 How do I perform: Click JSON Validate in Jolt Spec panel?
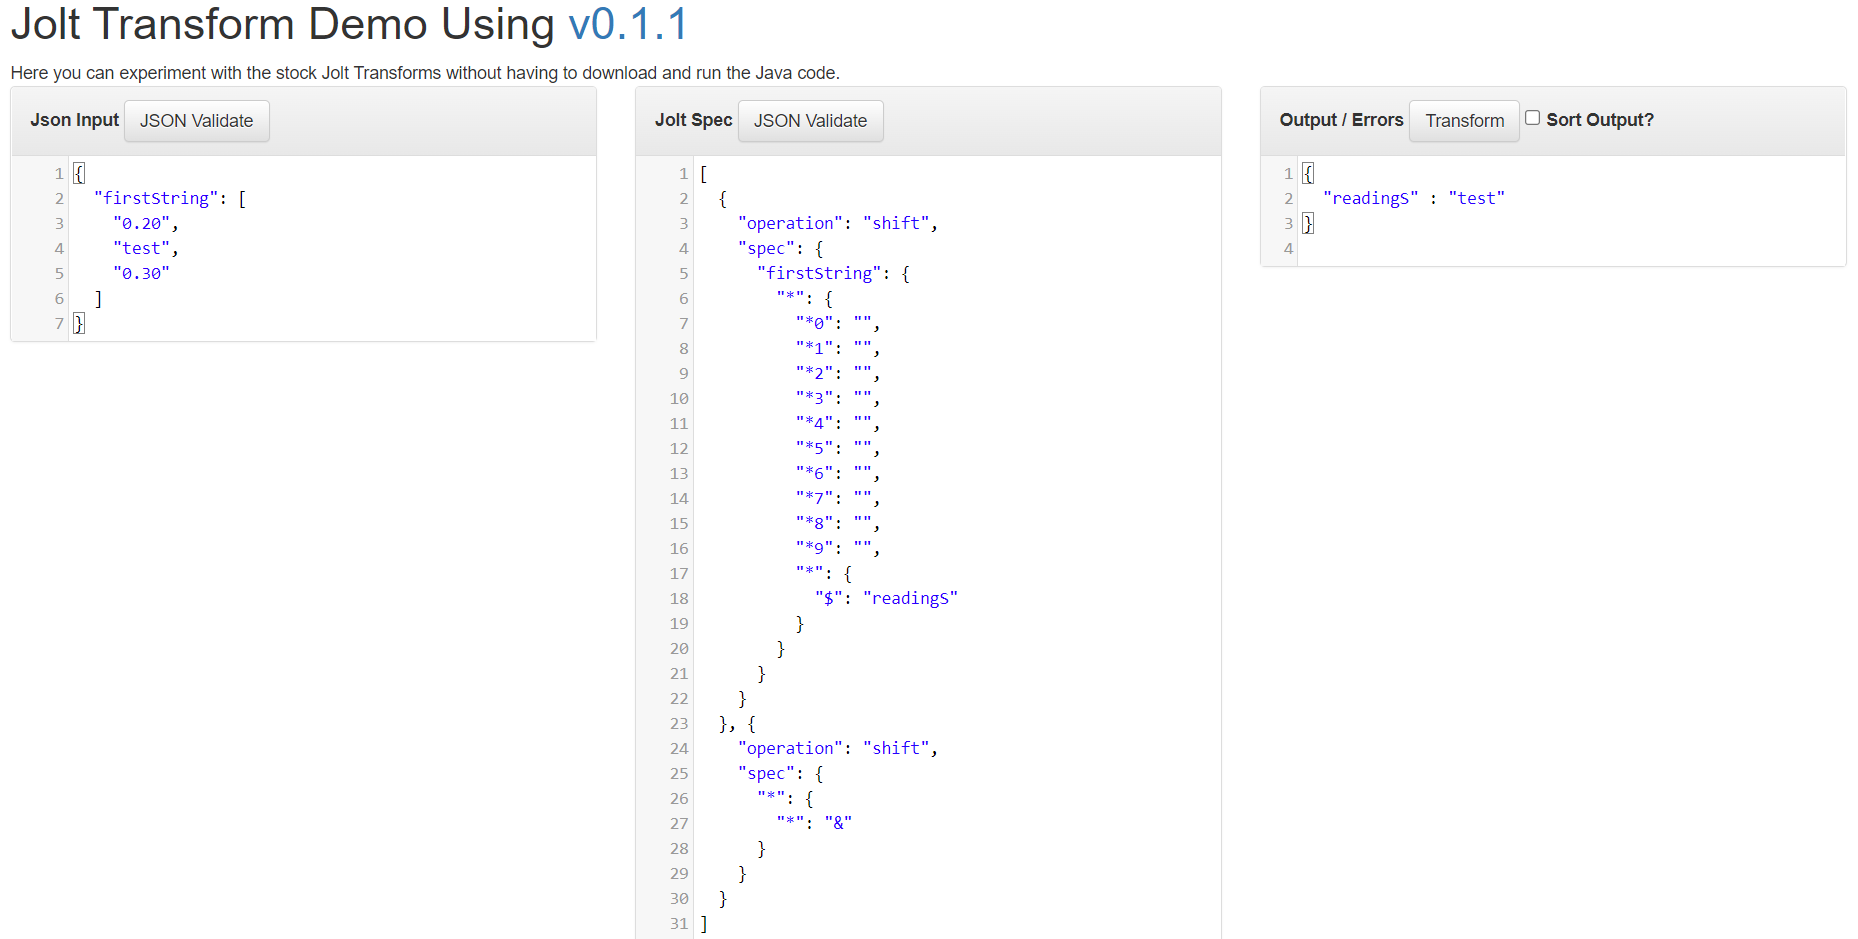click(x=811, y=121)
